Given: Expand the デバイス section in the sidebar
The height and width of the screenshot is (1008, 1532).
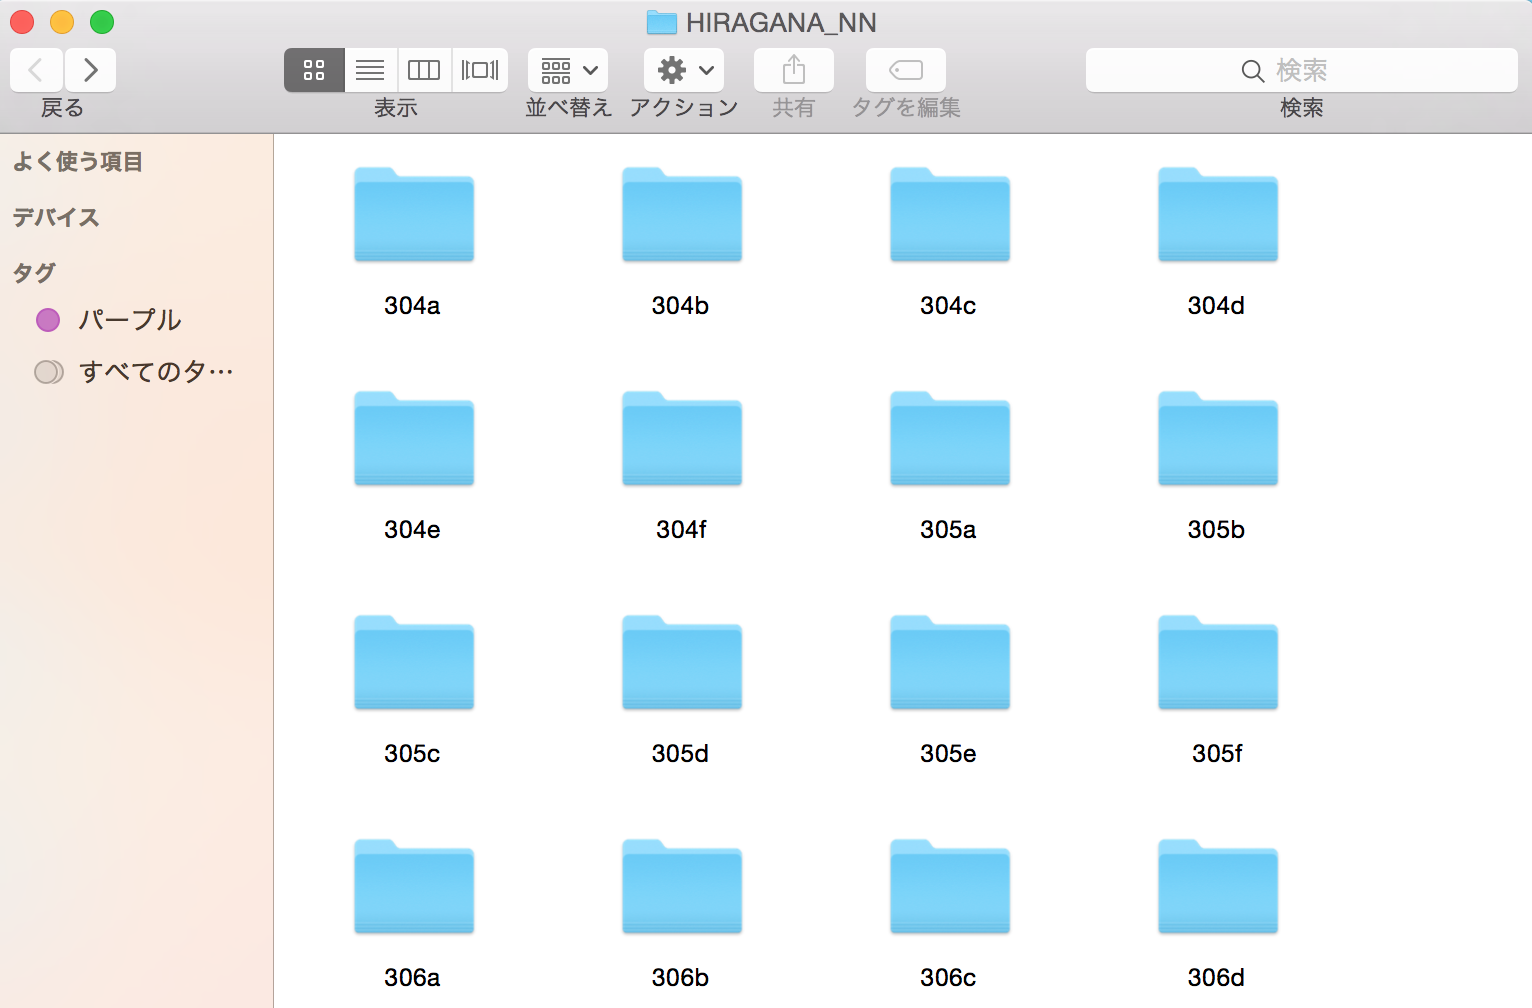Looking at the screenshot, I should pos(55,217).
